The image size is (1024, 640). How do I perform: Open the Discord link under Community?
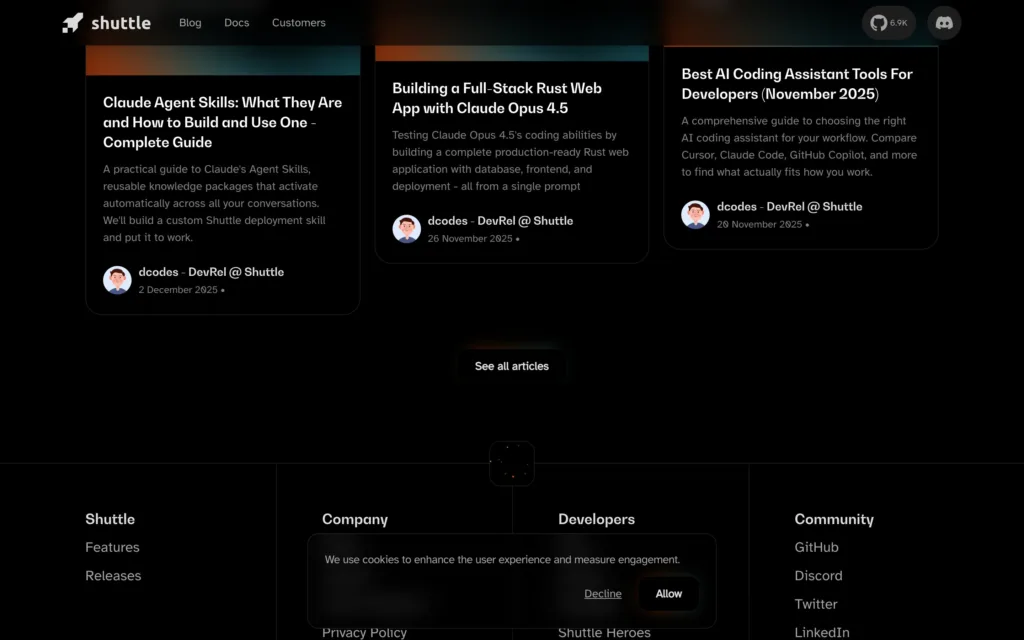pyautogui.click(x=818, y=576)
